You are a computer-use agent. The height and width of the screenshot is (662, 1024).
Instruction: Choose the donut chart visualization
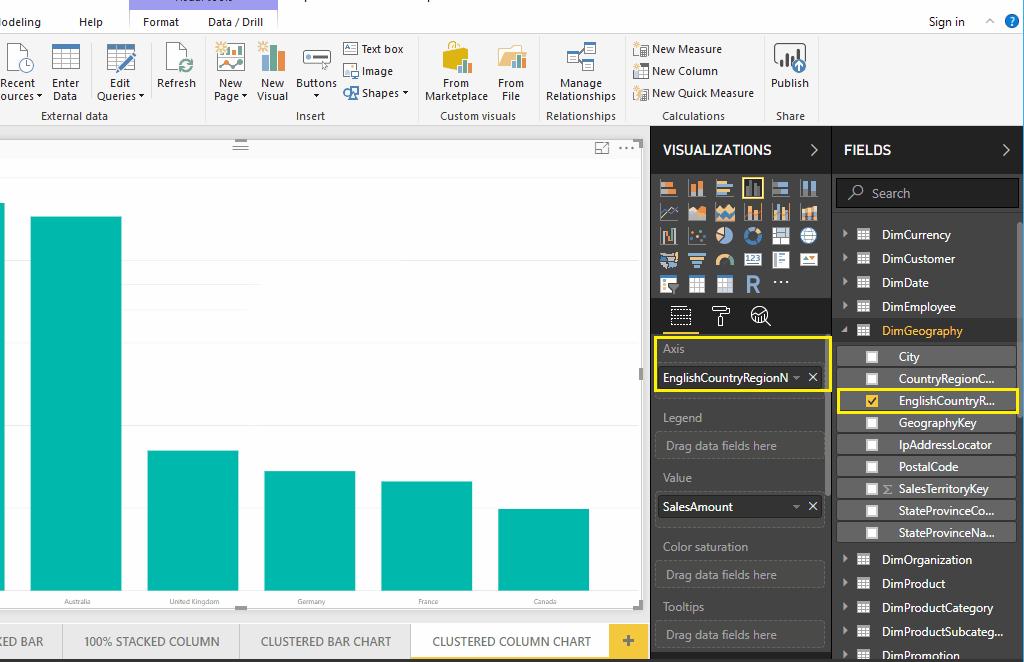point(753,236)
